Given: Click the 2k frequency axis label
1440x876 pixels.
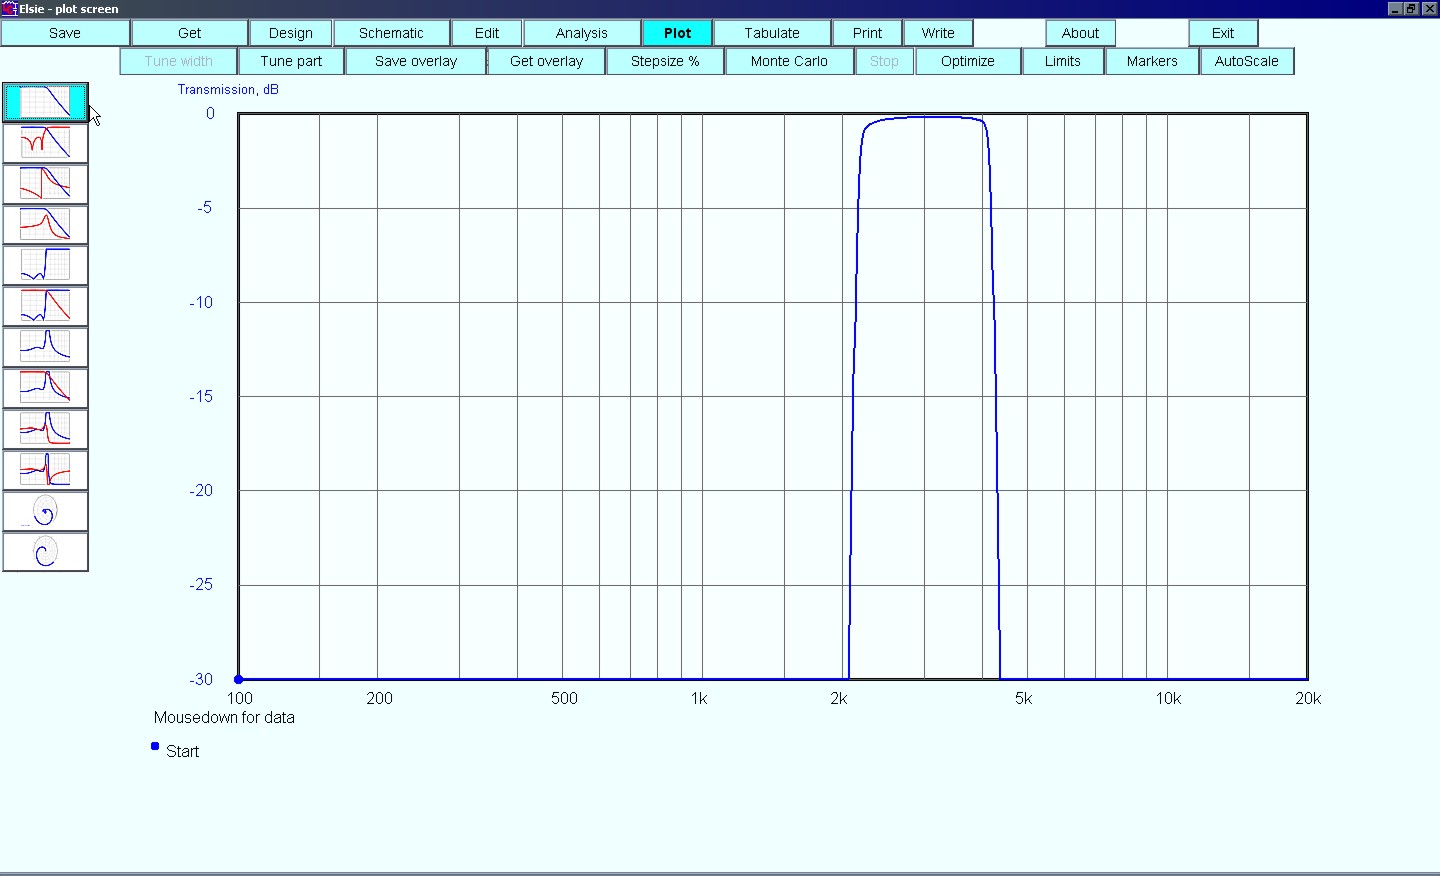Looking at the screenshot, I should [838, 698].
